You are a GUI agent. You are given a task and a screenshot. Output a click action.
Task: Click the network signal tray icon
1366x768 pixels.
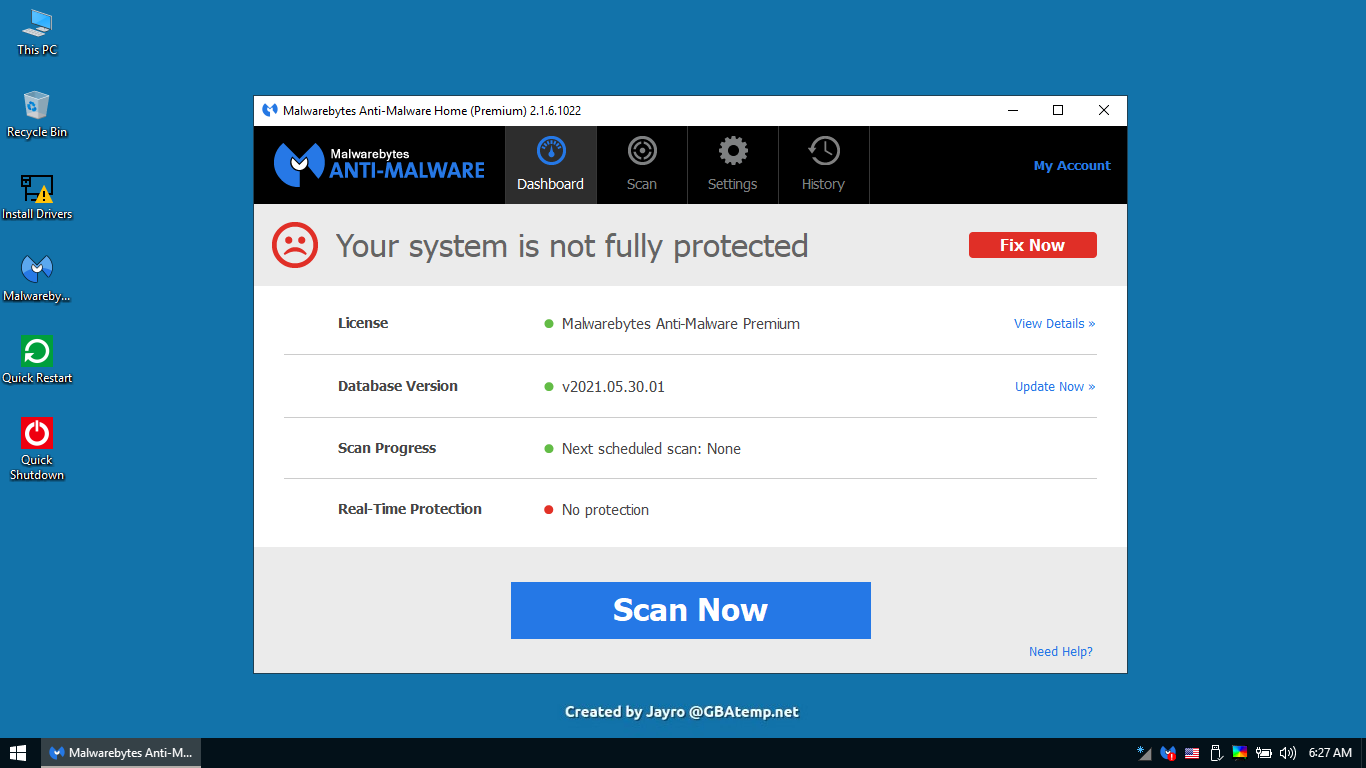pos(1144,753)
